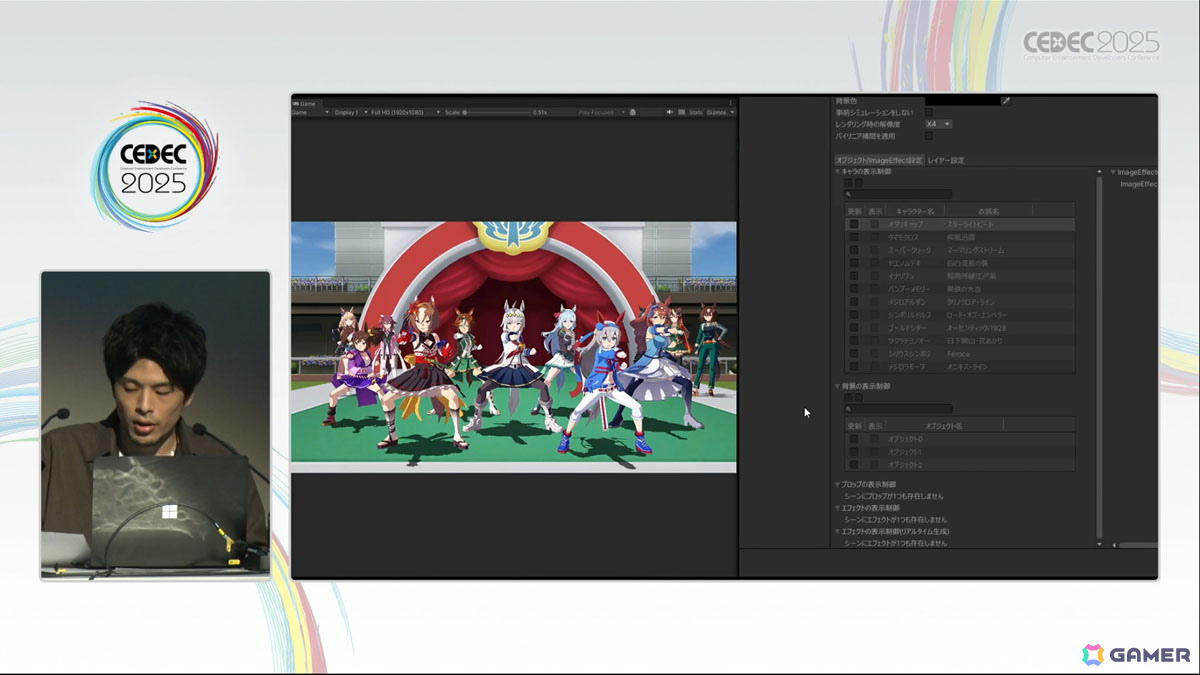The width and height of the screenshot is (1200, 675).
Task: Toggle the バイリニア補間を適用 checkbox
Action: [929, 135]
